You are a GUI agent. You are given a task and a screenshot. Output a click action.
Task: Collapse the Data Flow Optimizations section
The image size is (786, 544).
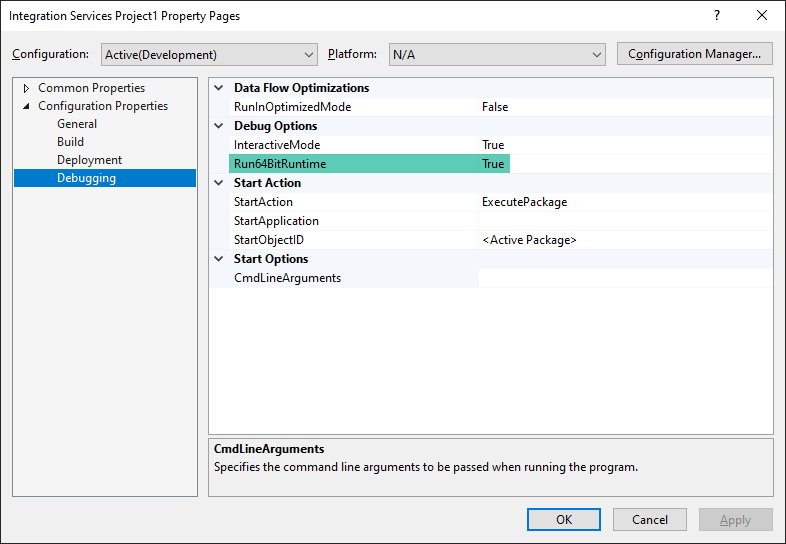pos(219,88)
